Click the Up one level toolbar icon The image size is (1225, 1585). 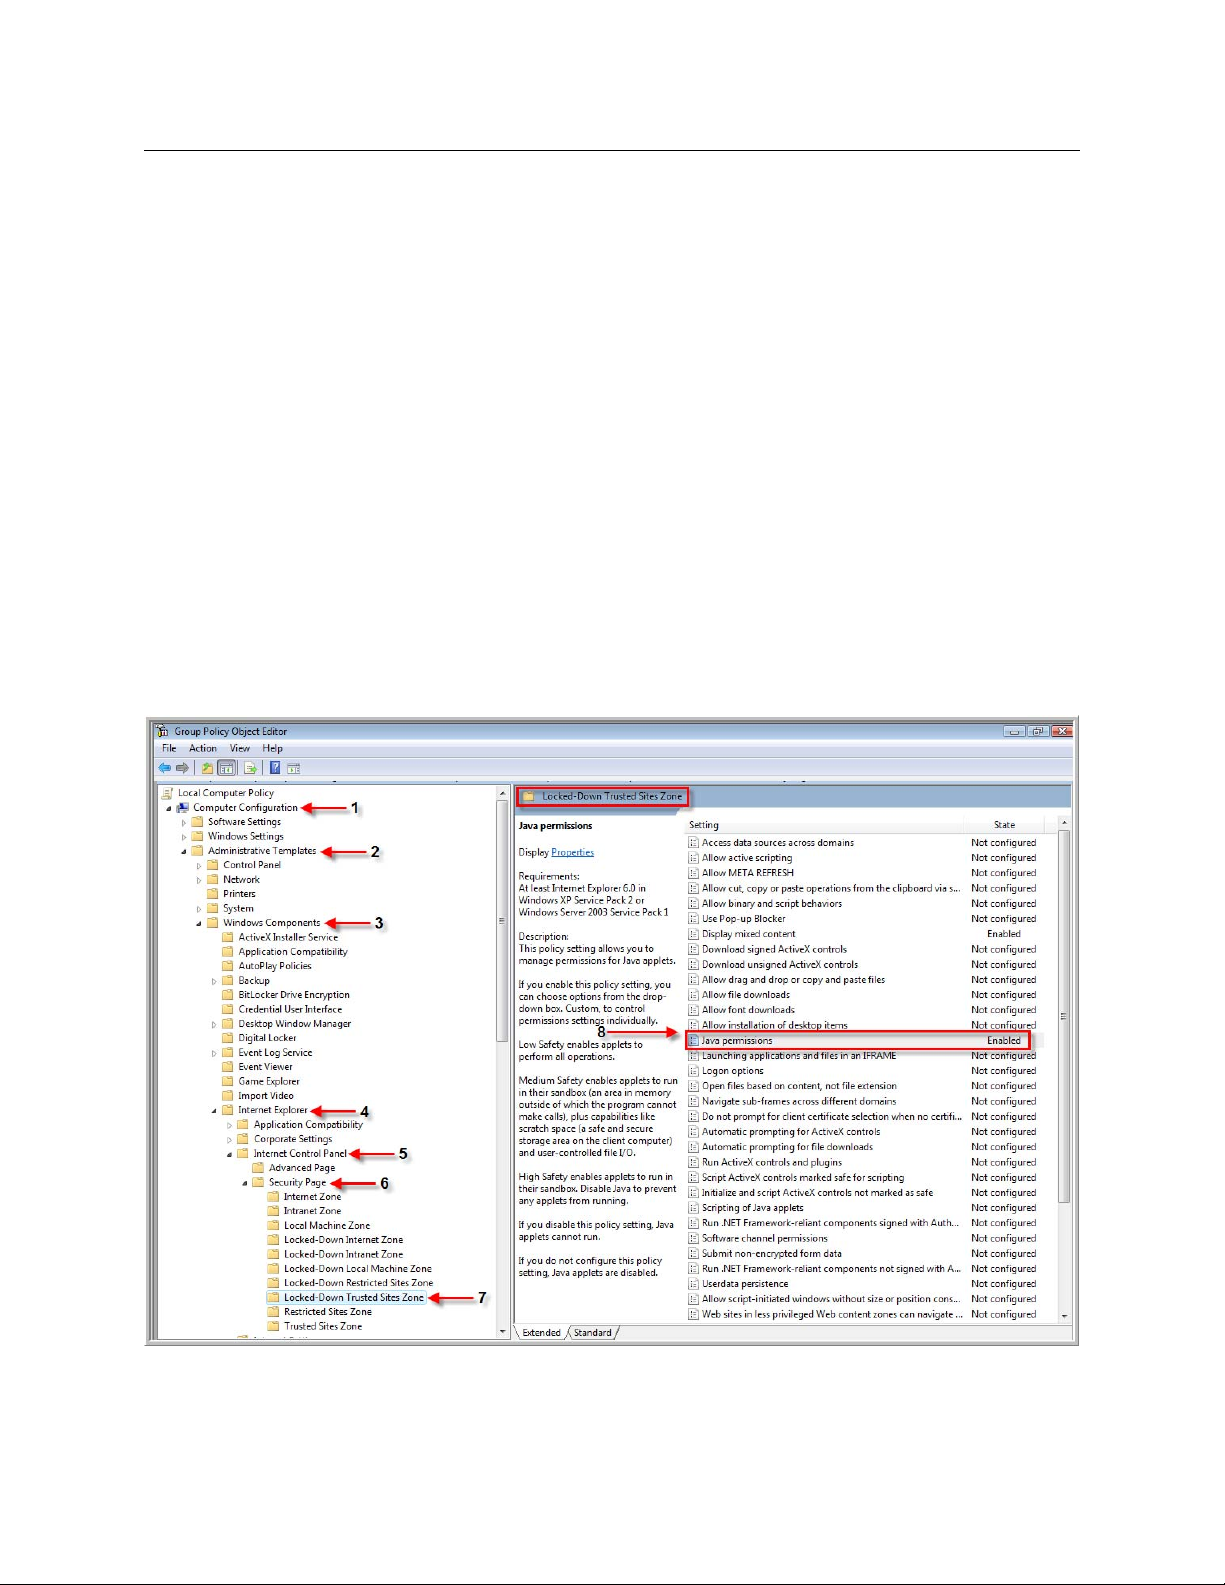click(x=207, y=768)
